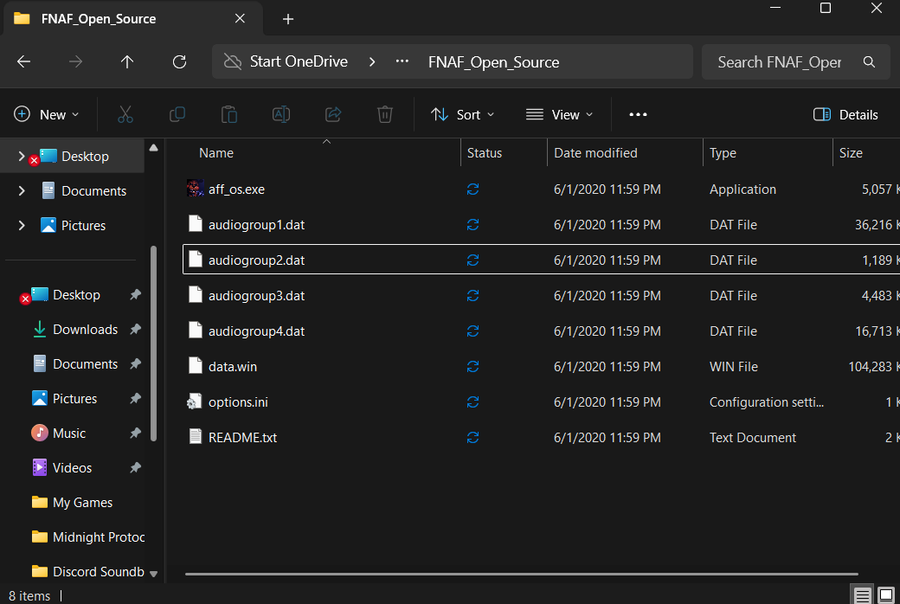Sort files by Status column

(484, 153)
